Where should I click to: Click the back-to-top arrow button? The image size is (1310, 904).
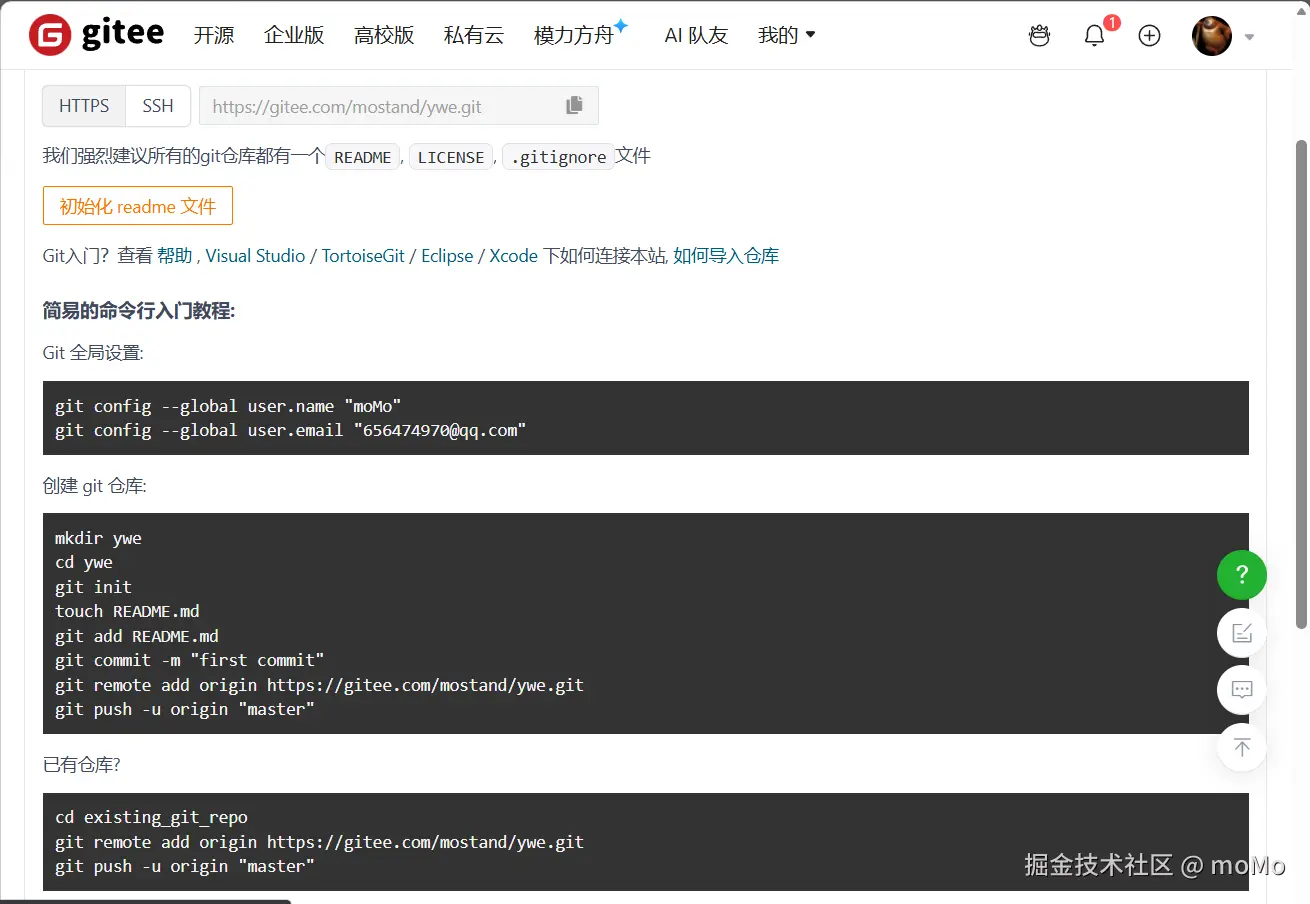point(1242,747)
